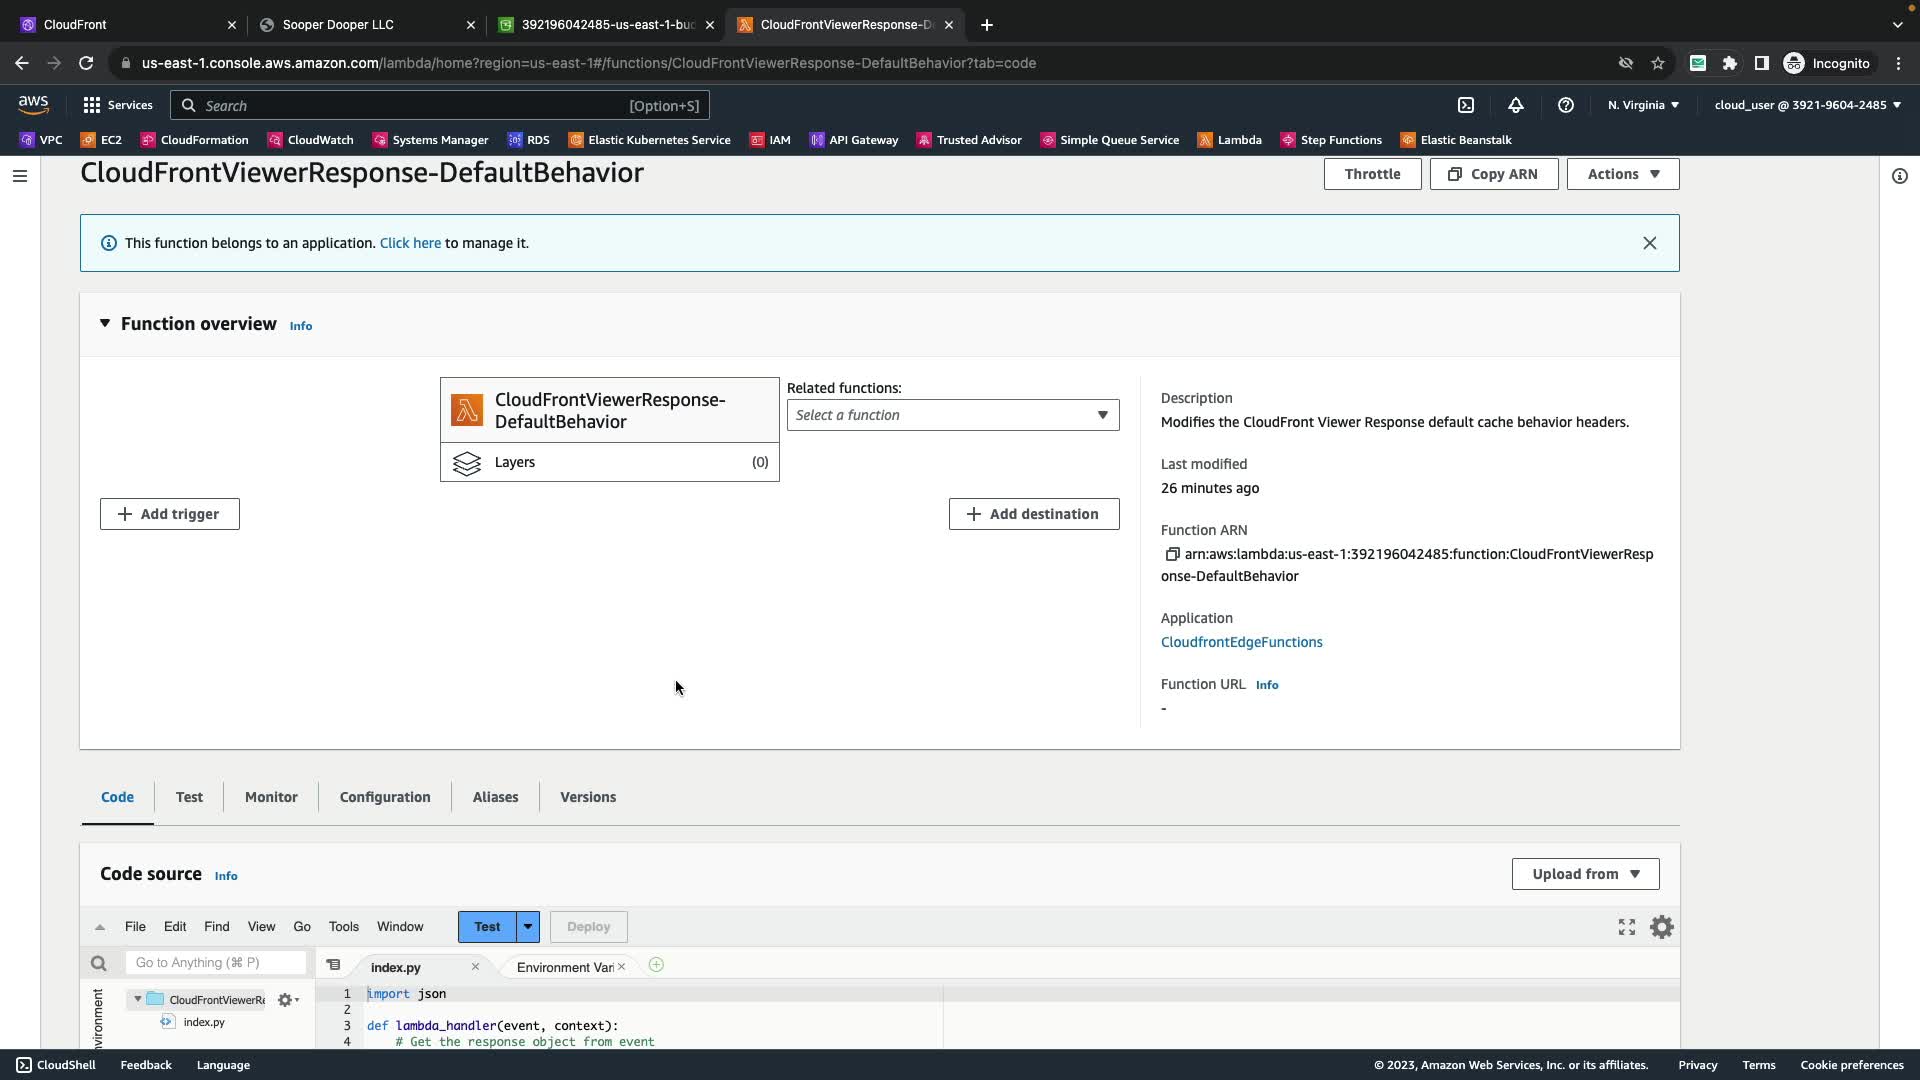
Task: Open the CloudShell terminal icon in header
Action: [1465, 105]
